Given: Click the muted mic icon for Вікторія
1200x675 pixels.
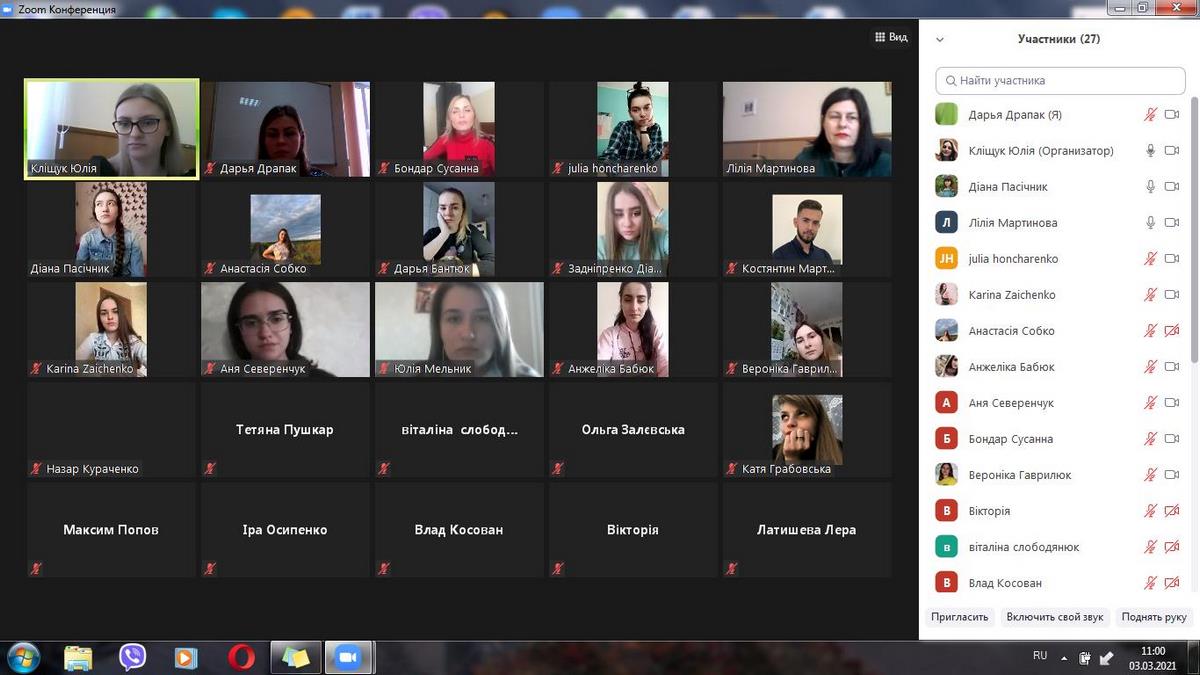Looking at the screenshot, I should pyautogui.click(x=1151, y=511).
